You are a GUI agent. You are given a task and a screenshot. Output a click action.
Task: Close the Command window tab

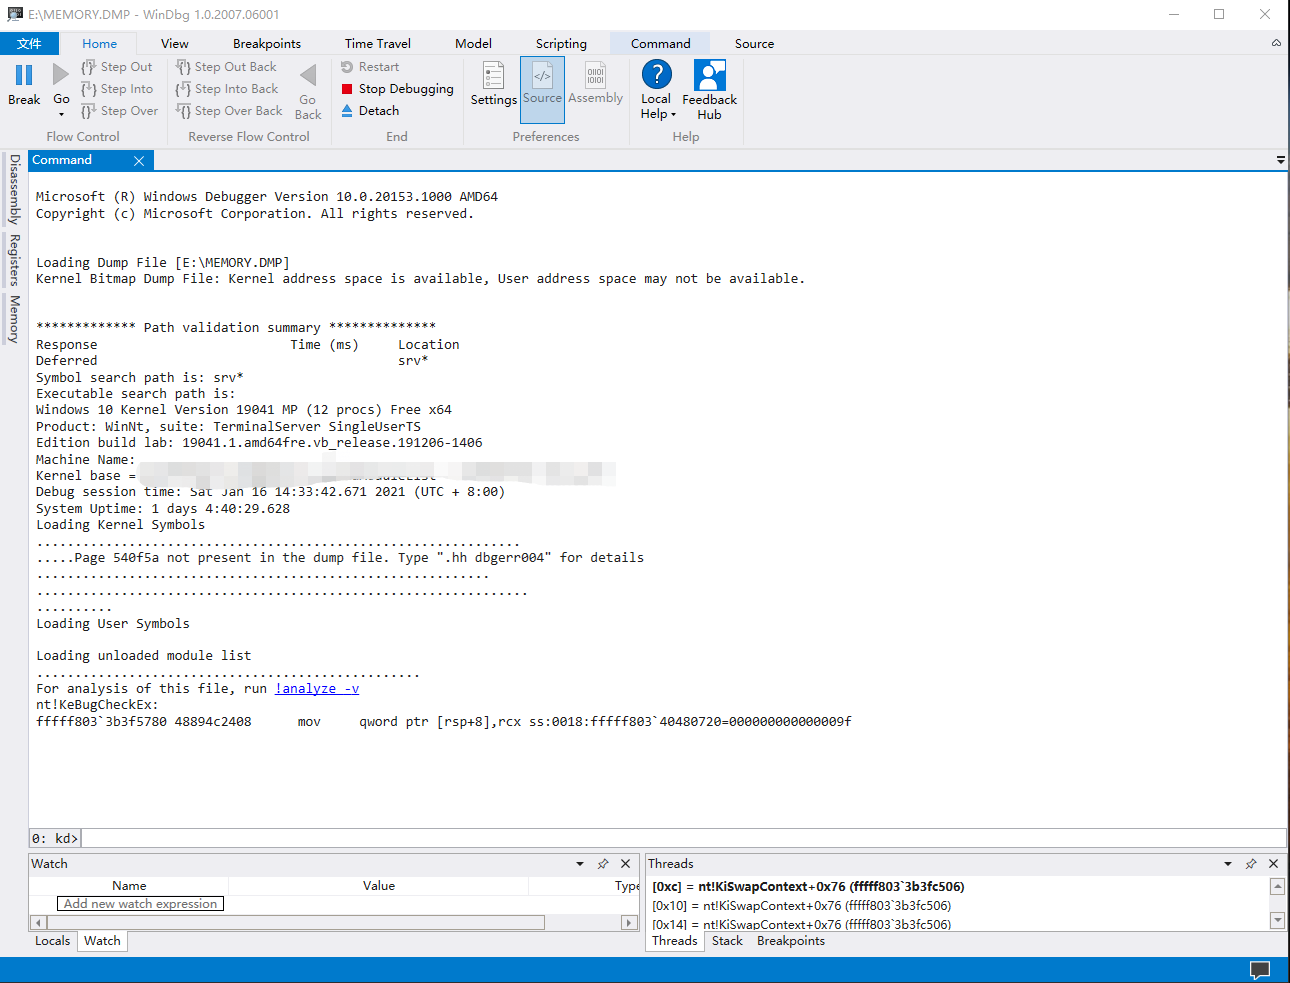(139, 160)
